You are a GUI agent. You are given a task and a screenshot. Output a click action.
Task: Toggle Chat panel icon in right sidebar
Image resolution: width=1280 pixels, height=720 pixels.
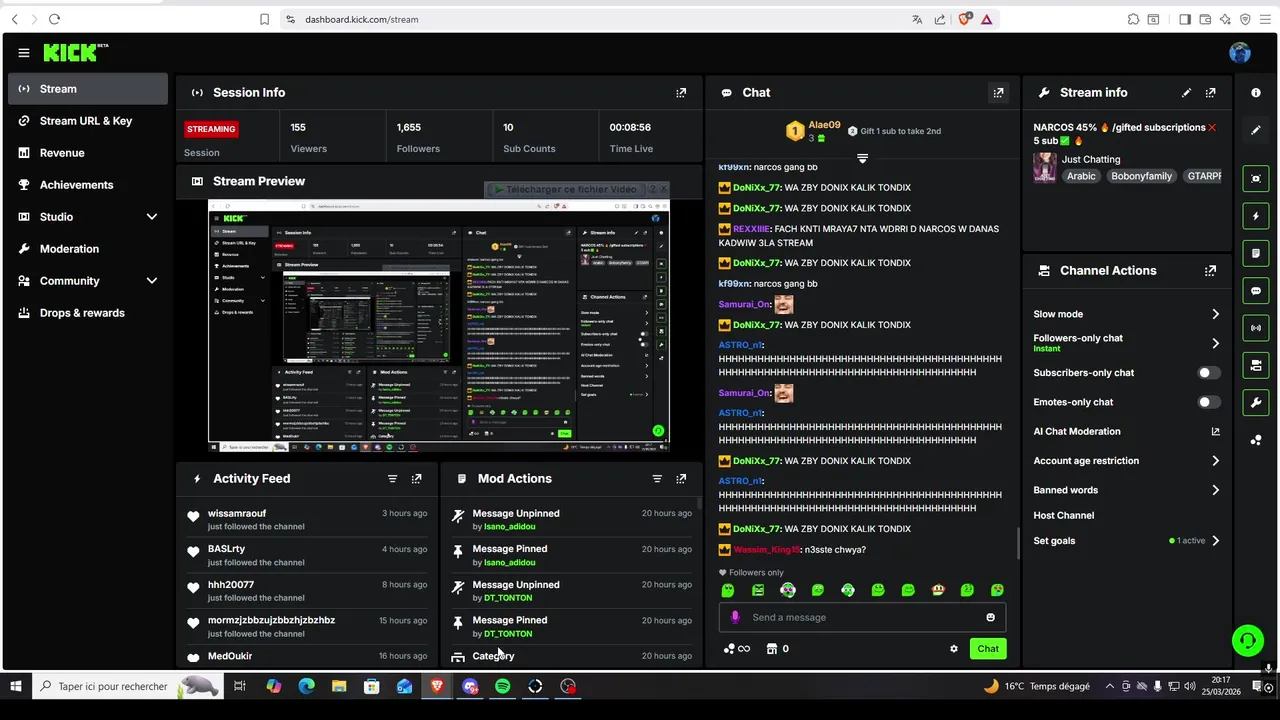(x=1256, y=291)
